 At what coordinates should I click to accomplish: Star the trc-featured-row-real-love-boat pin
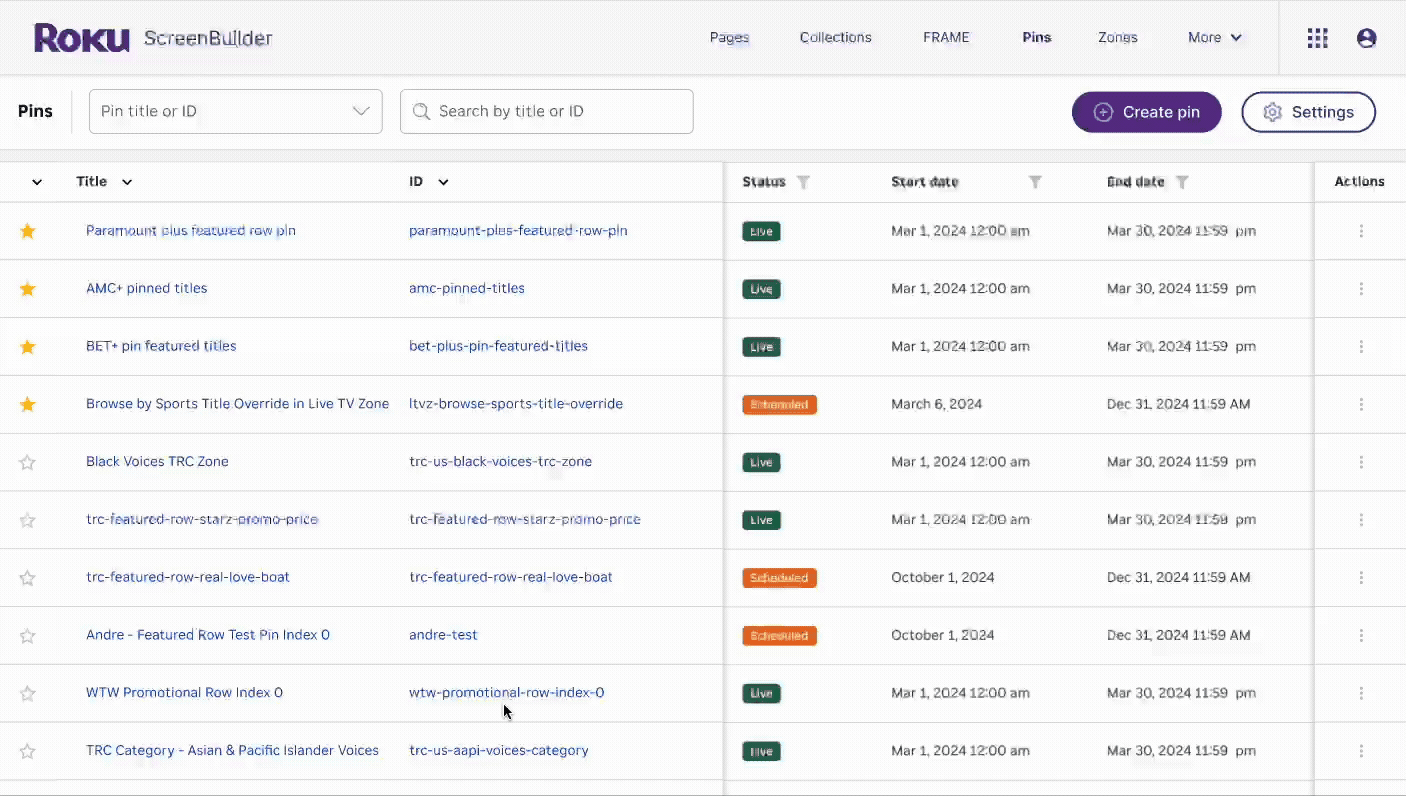coord(28,578)
